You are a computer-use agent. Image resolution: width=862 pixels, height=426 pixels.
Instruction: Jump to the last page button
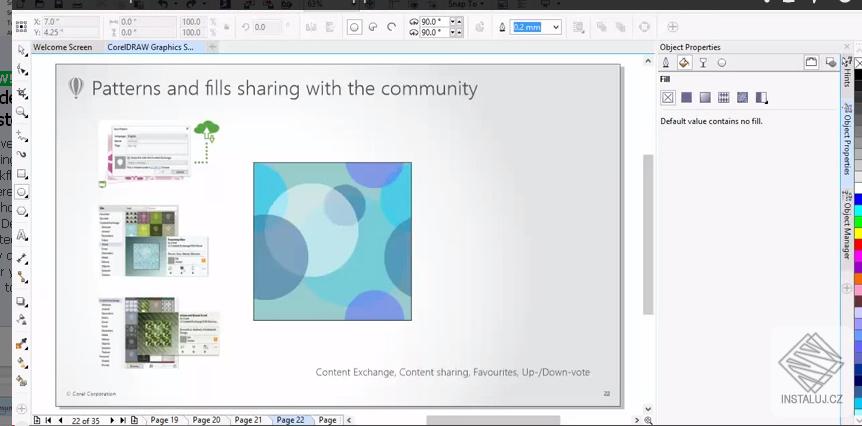[123, 420]
